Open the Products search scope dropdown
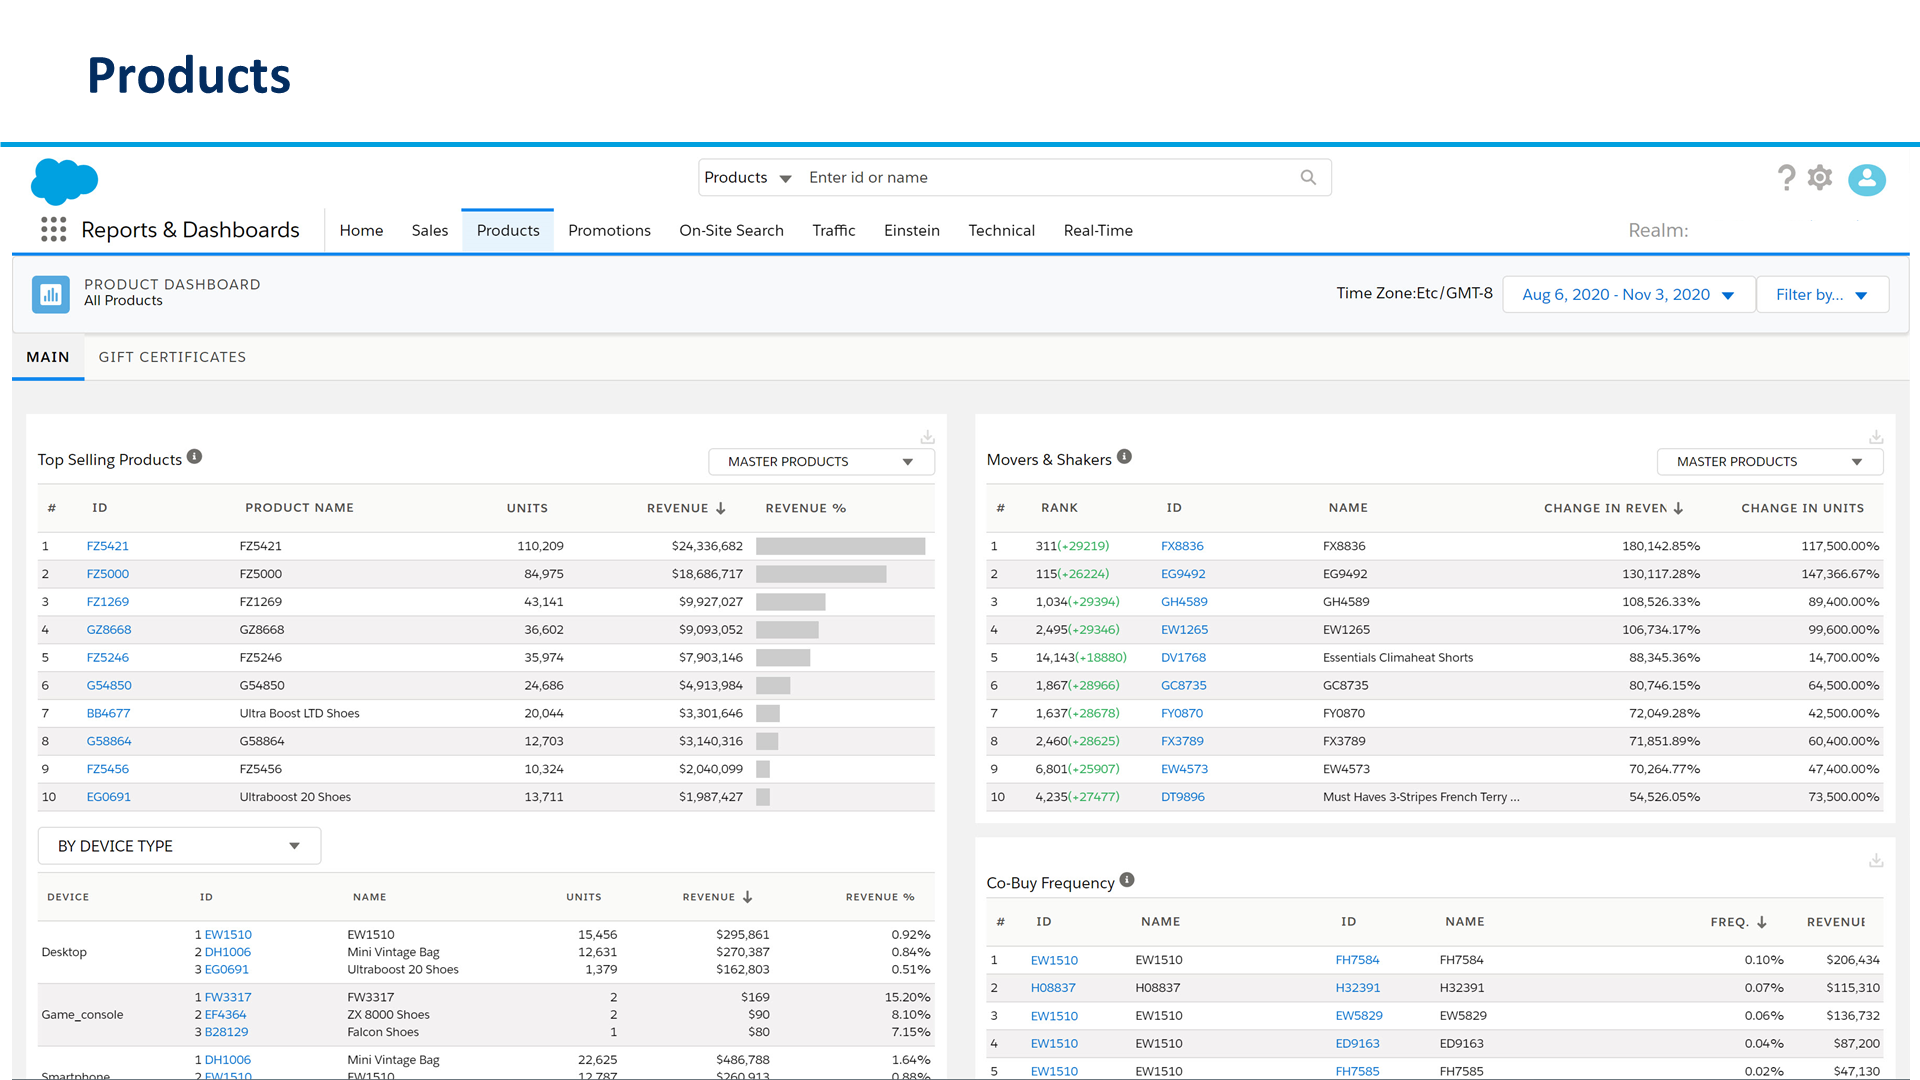Screen dimensions: 1920x1080 [x=748, y=178]
